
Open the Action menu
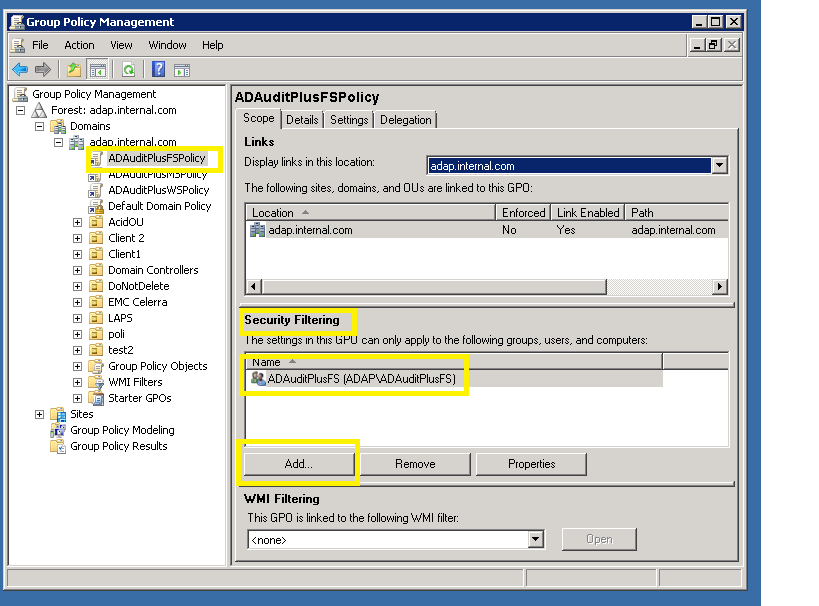(79, 45)
